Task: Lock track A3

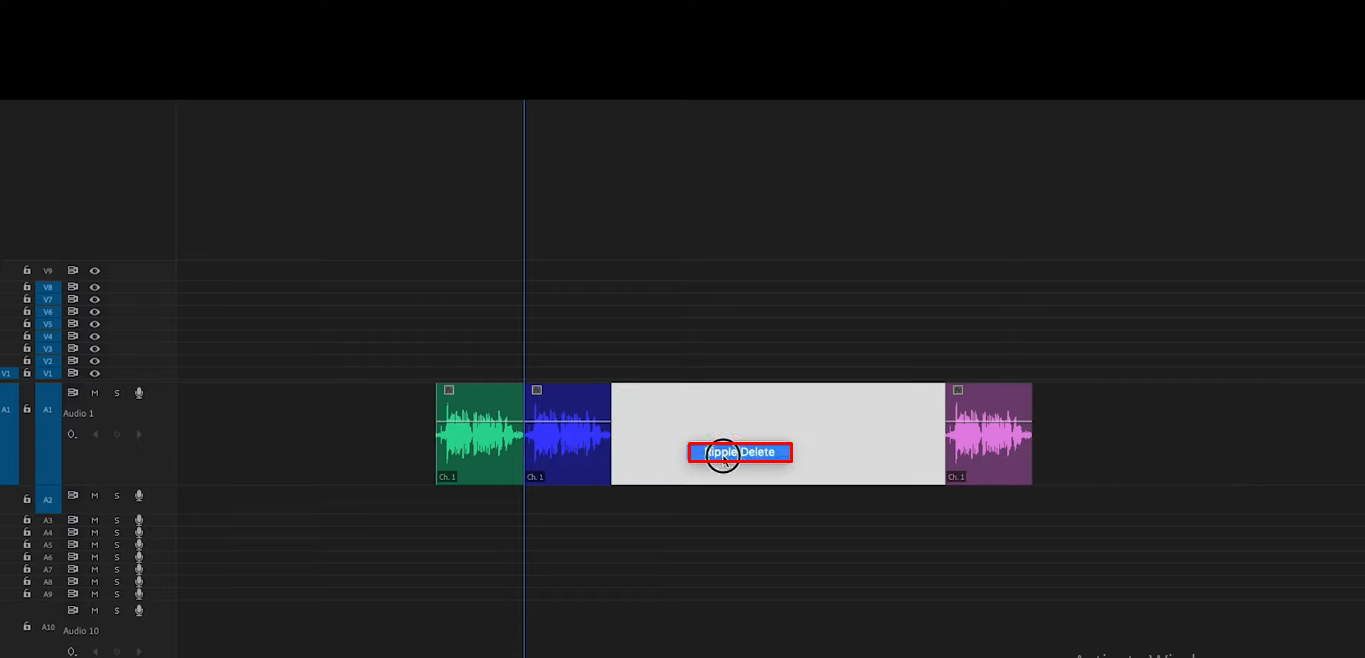Action: (x=26, y=520)
